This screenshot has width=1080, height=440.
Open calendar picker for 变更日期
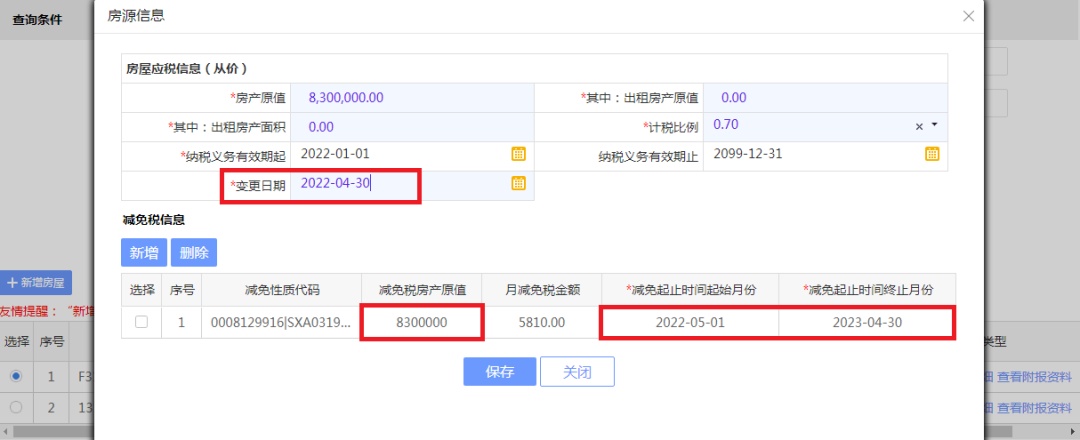519,183
